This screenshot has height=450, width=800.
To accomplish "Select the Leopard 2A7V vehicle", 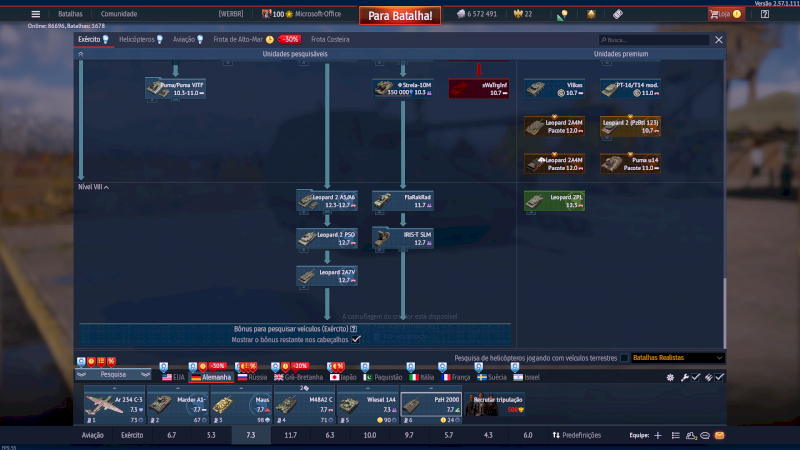I will point(327,276).
